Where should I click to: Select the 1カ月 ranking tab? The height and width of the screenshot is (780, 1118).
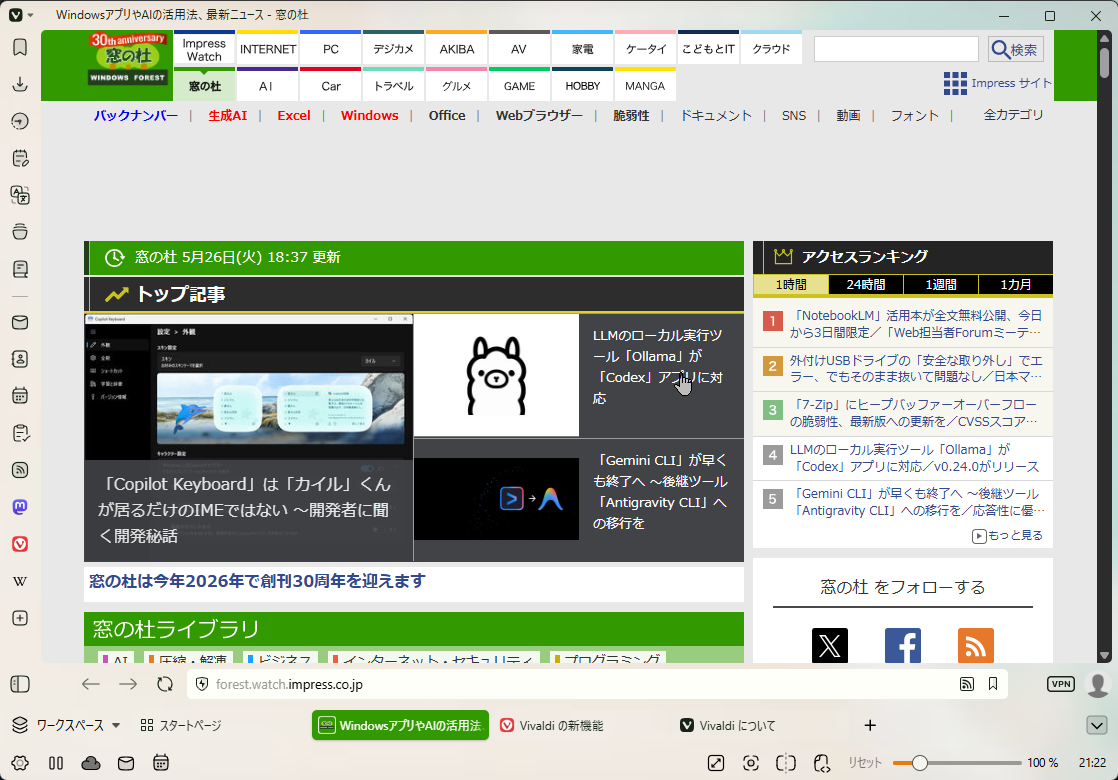coord(1015,284)
